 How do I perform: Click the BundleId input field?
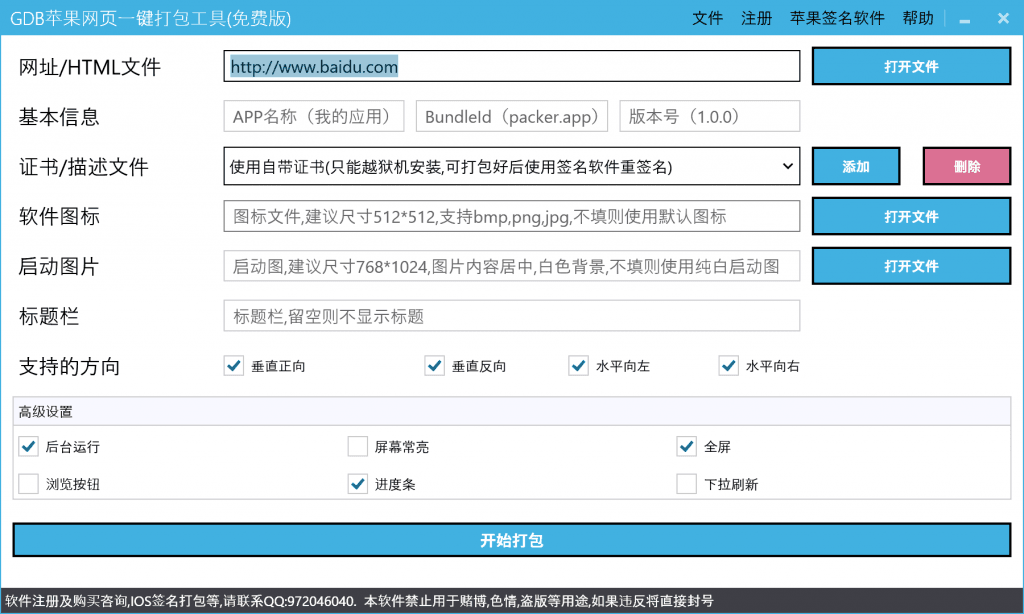(x=511, y=116)
